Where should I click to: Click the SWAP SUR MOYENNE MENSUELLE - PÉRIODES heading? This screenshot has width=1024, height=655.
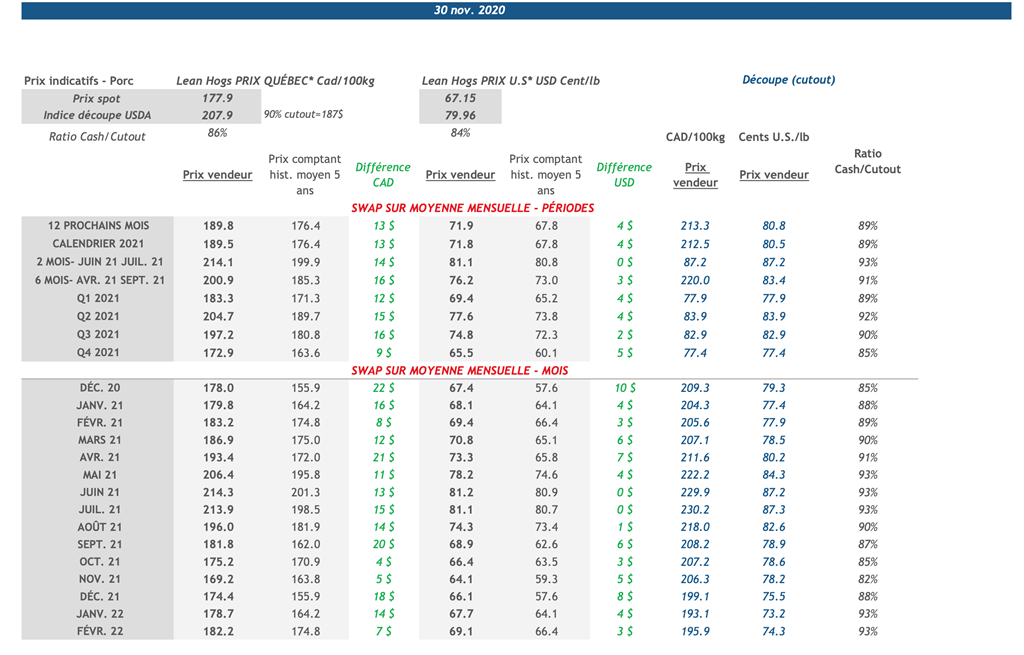tap(472, 208)
